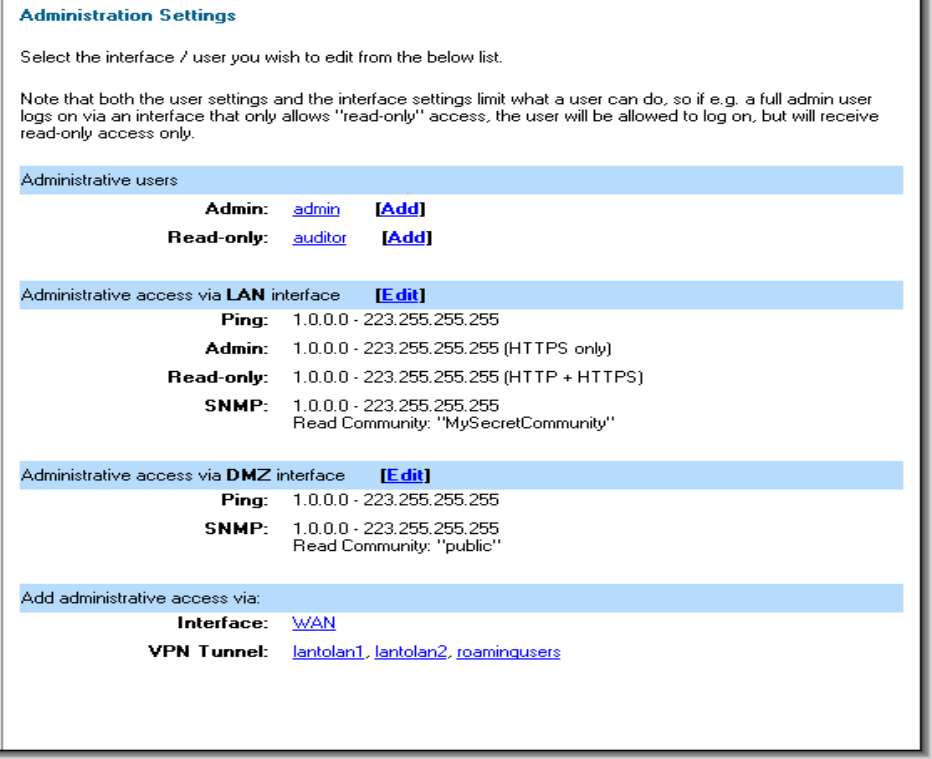Viewport: 932px width, 759px height.
Task: Click Add beside the auditor user
Action: (x=407, y=238)
